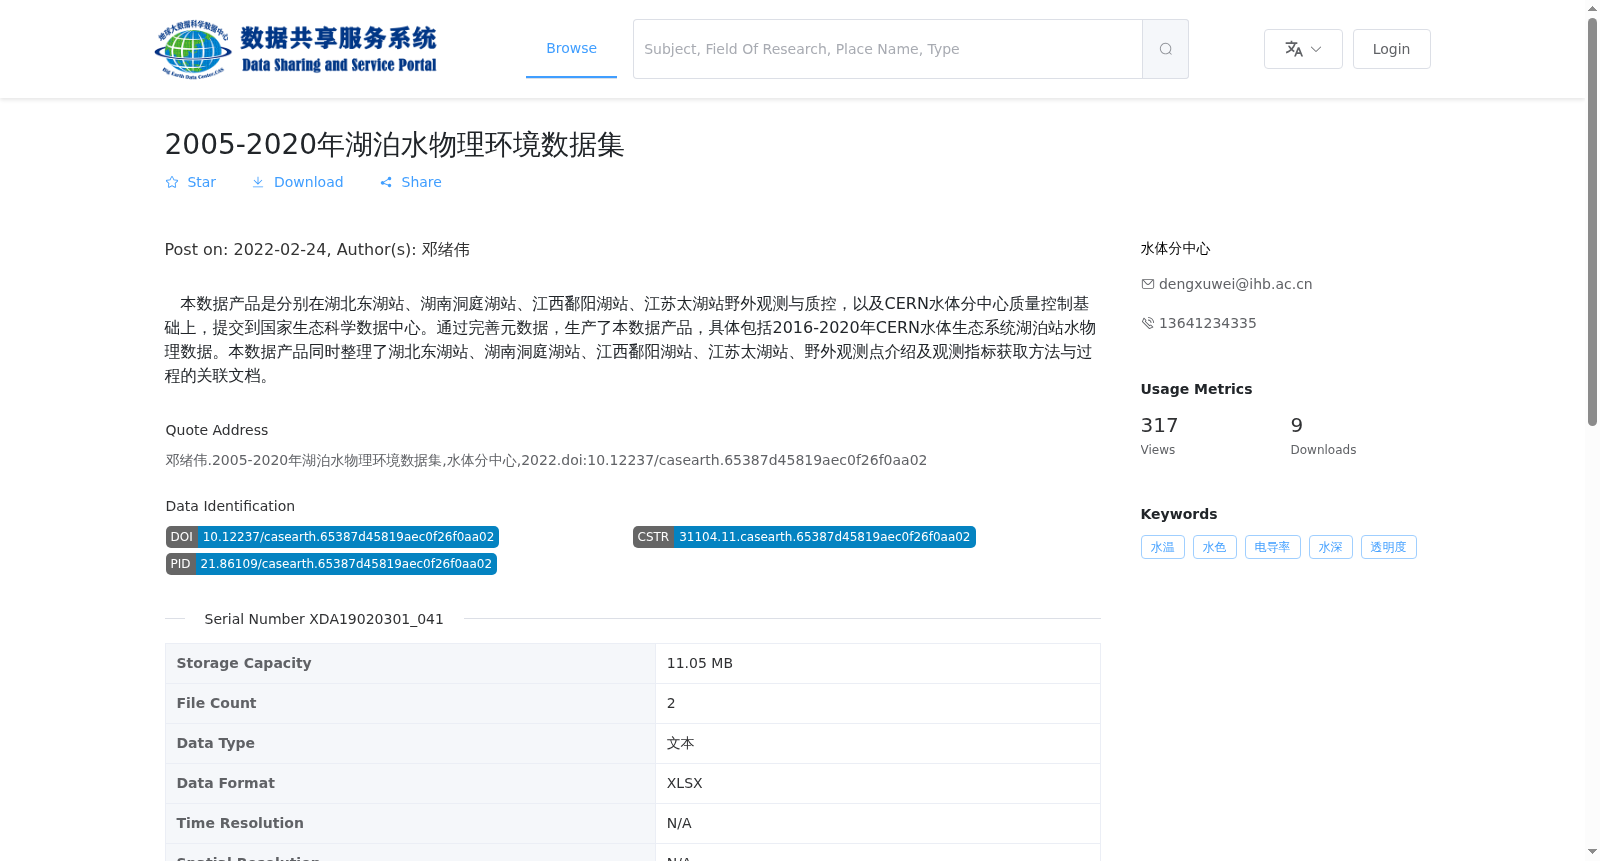
Task: Click the share nodes icon
Action: (x=386, y=182)
